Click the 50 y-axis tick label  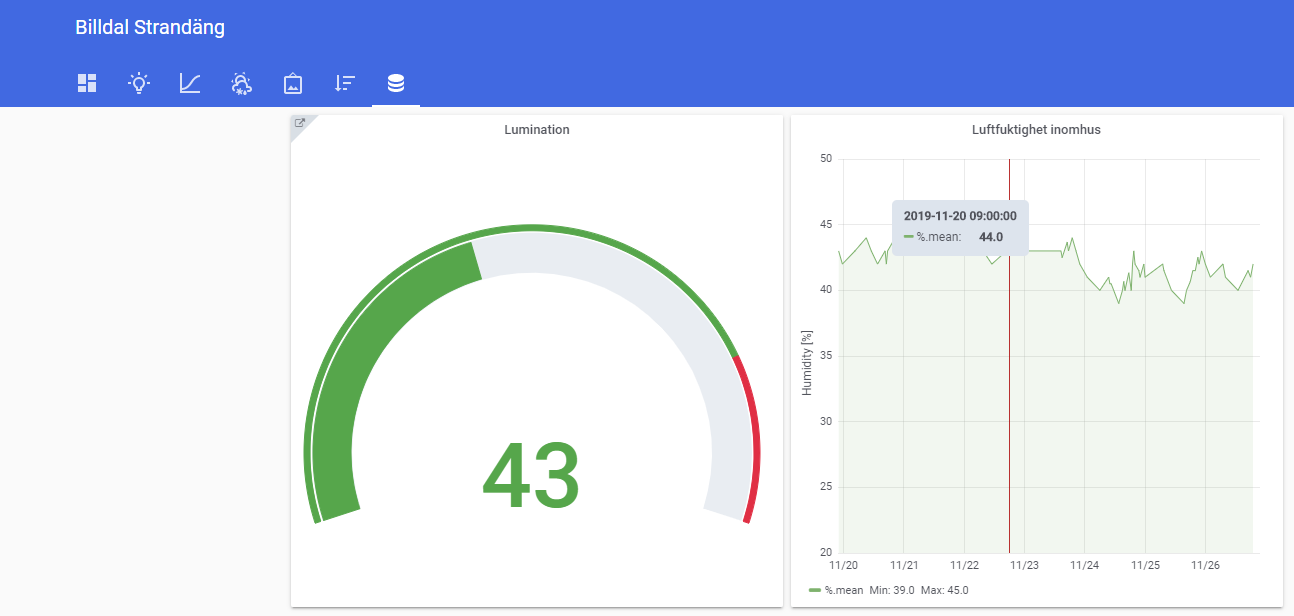tap(825, 159)
